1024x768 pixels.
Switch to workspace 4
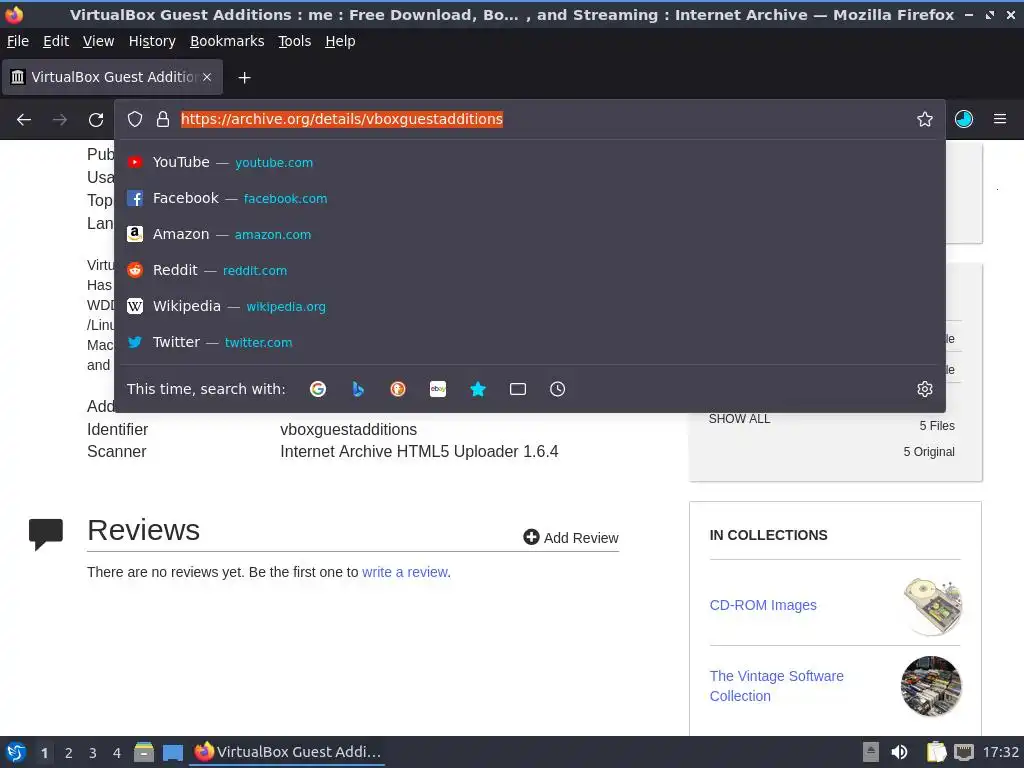[x=117, y=753]
